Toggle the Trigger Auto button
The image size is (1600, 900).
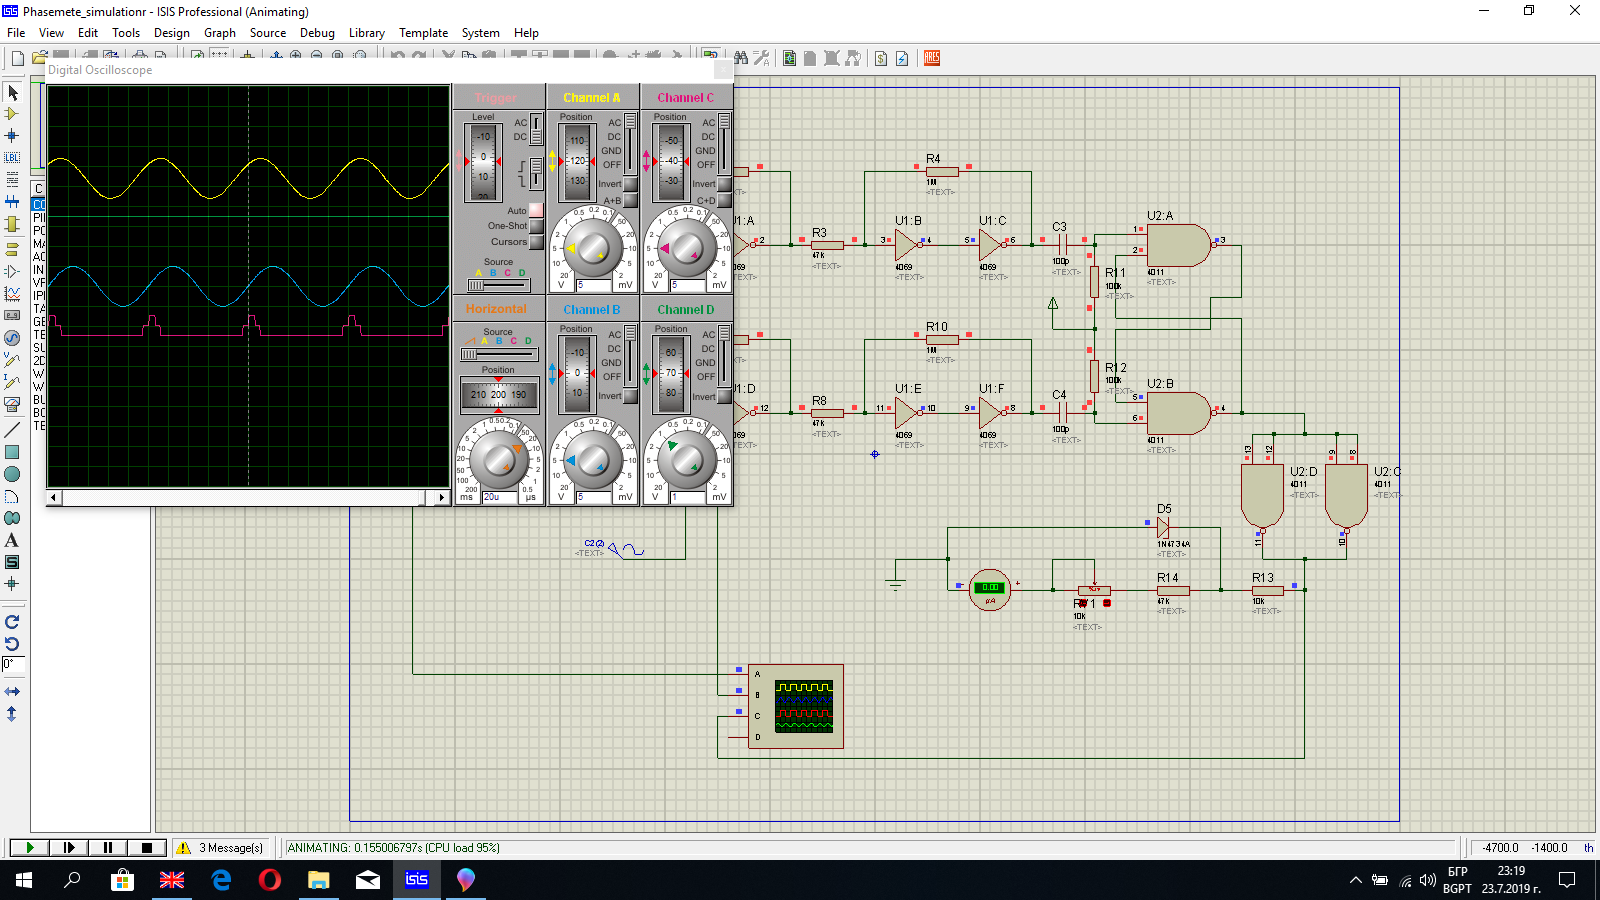coord(536,210)
